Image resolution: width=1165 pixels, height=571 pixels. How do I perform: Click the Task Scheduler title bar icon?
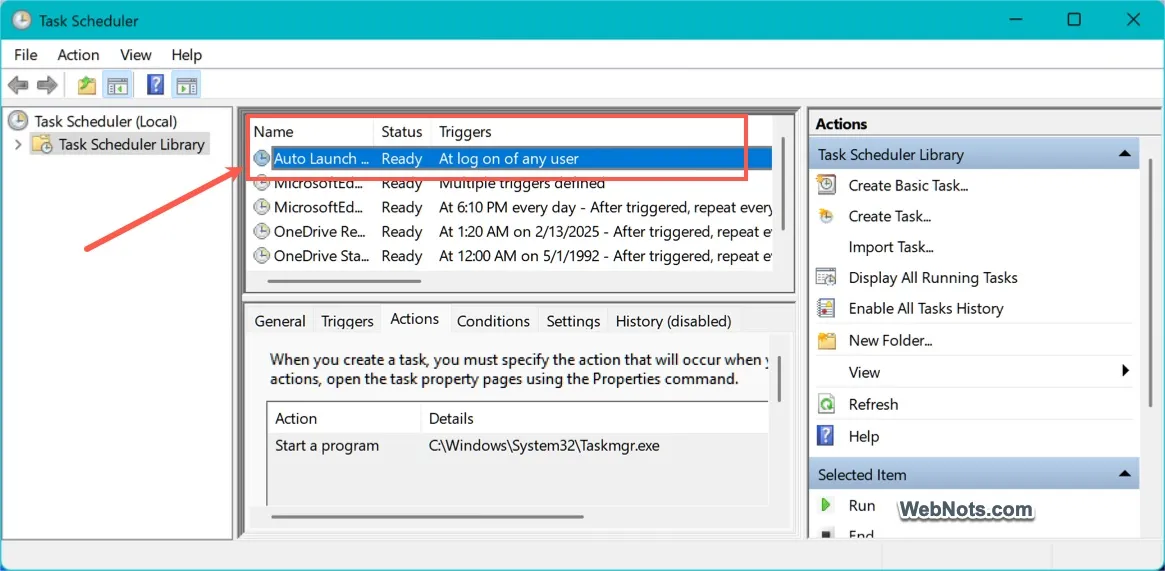pos(22,20)
